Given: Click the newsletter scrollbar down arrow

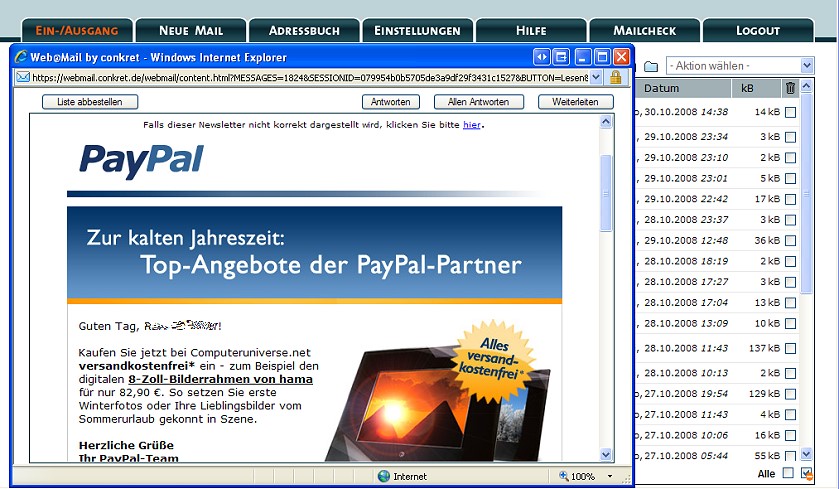Looking at the screenshot, I should pos(606,455).
